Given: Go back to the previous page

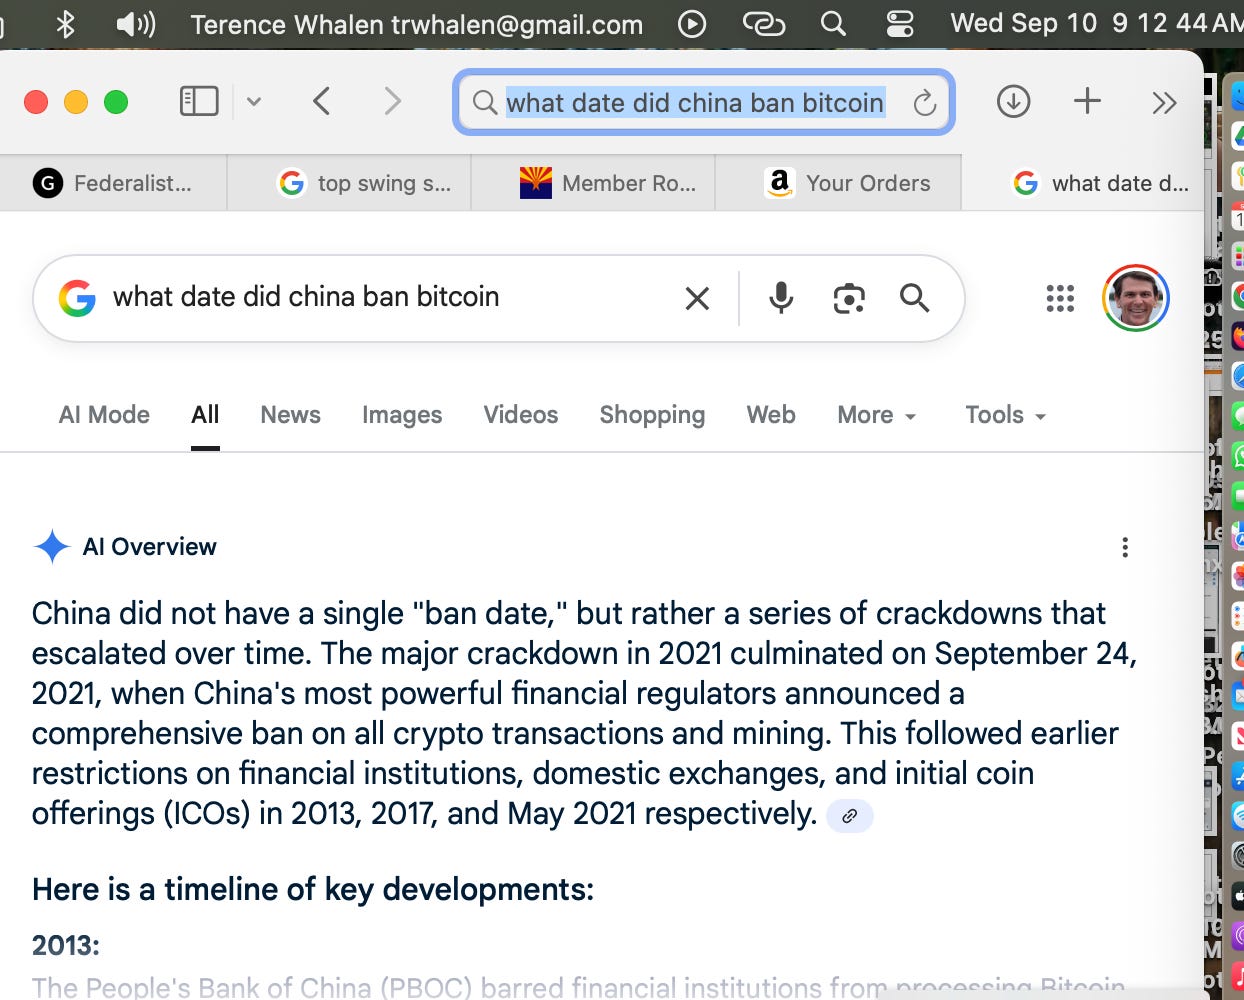Looking at the screenshot, I should (x=321, y=101).
